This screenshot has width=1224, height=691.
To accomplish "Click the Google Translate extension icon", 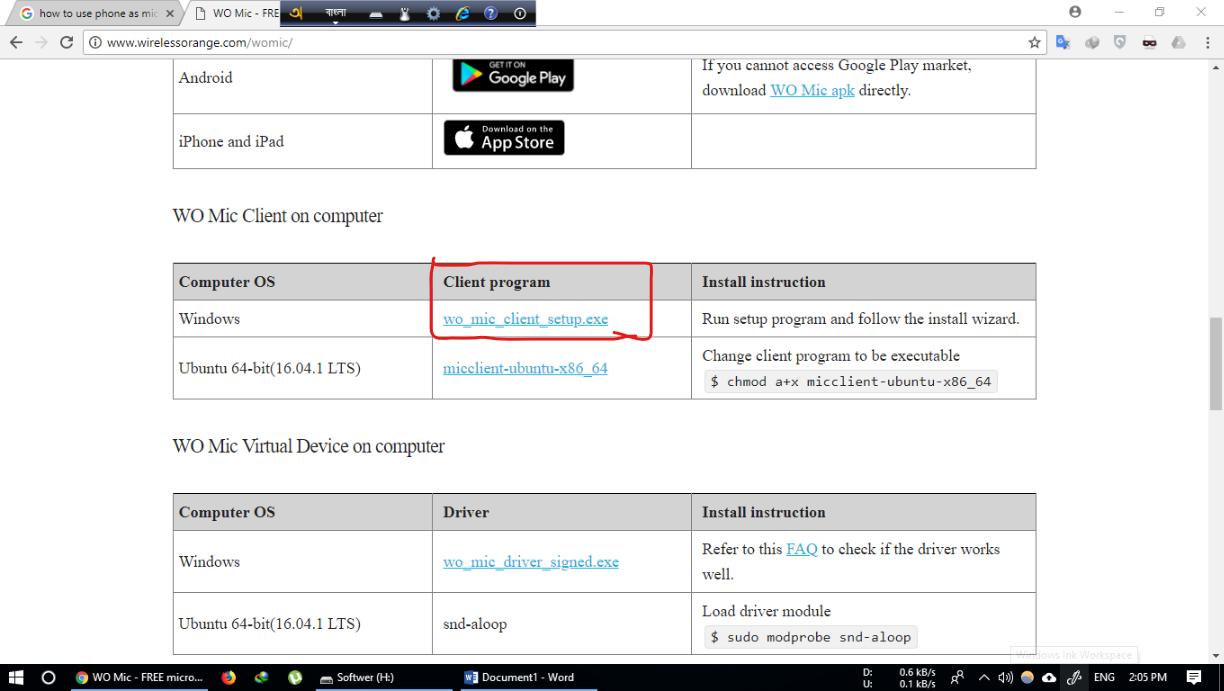I will point(1063,43).
